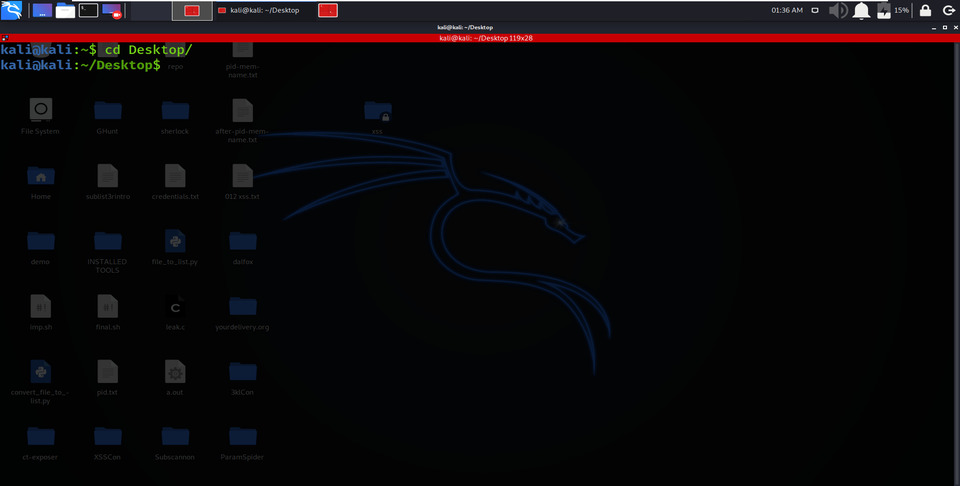Maximize the terminal window
Viewport: 960px width, 486px height.
tap(943, 28)
